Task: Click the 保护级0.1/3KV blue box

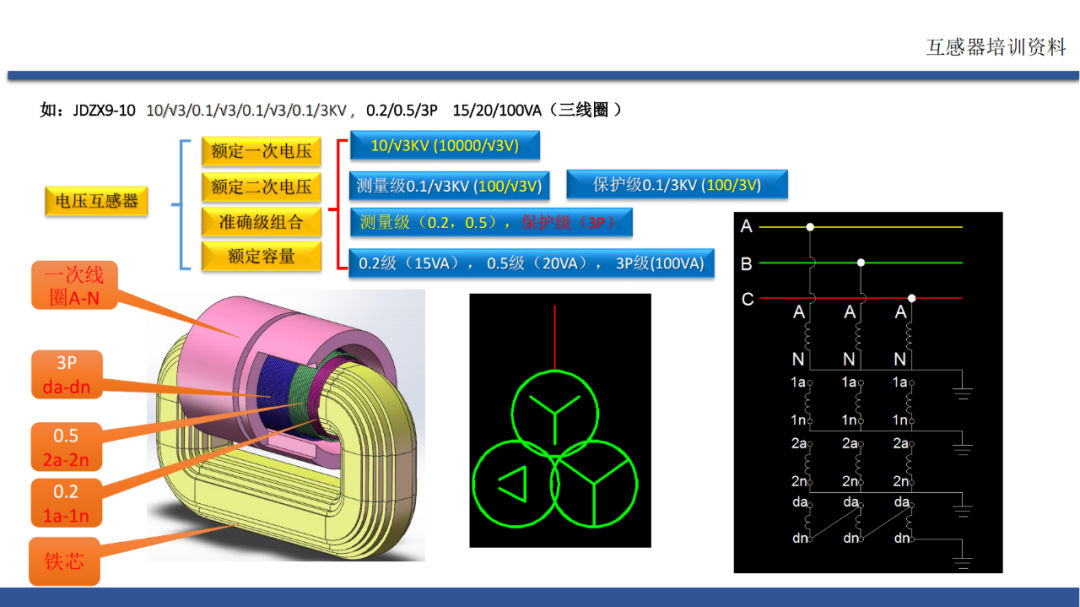Action: (677, 184)
